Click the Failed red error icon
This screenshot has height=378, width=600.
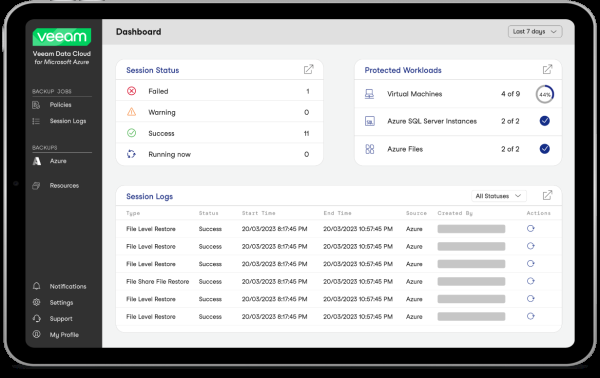pos(131,91)
